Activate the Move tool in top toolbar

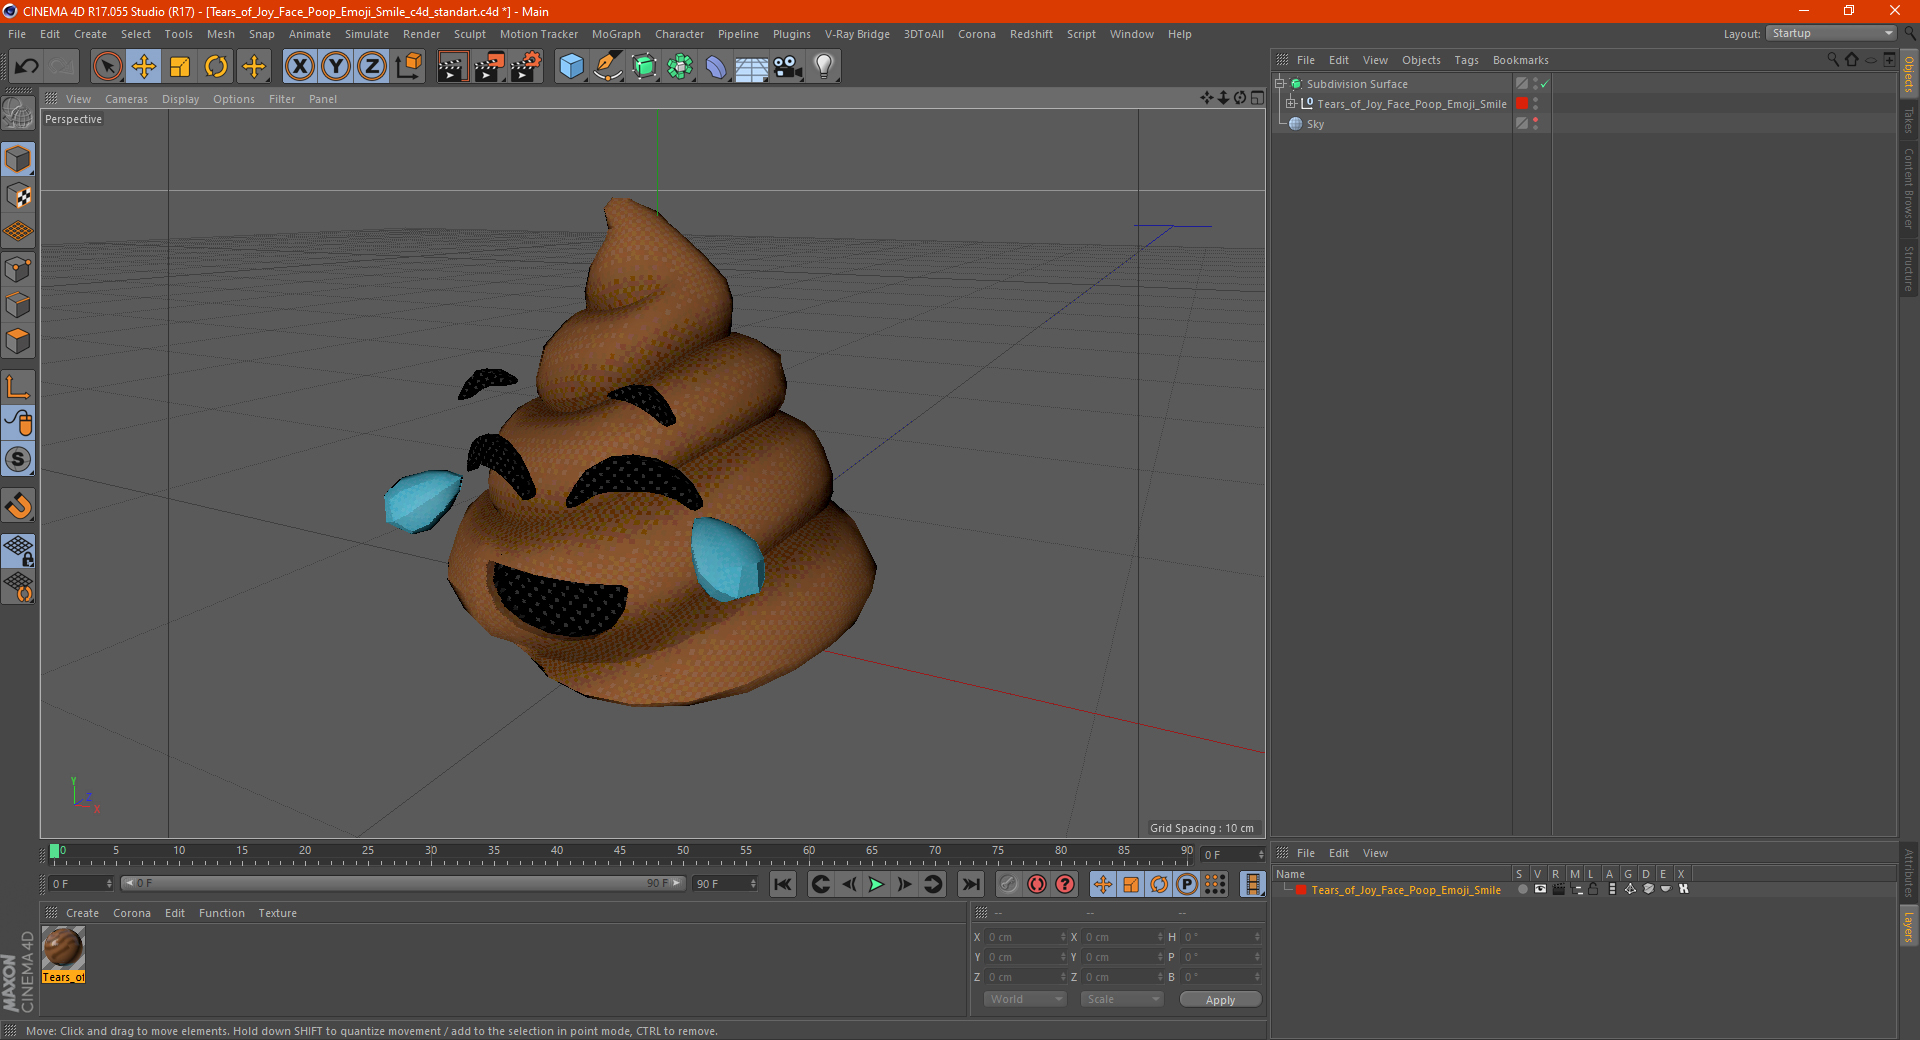coord(144,67)
